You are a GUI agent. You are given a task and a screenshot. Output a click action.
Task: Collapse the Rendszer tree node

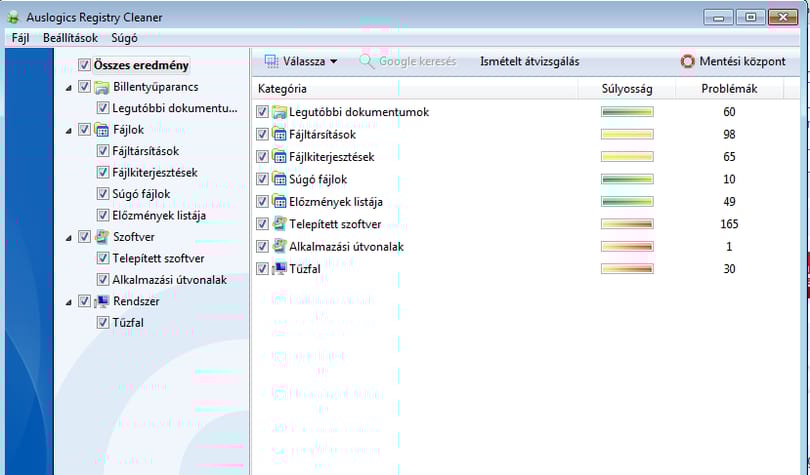(68, 303)
